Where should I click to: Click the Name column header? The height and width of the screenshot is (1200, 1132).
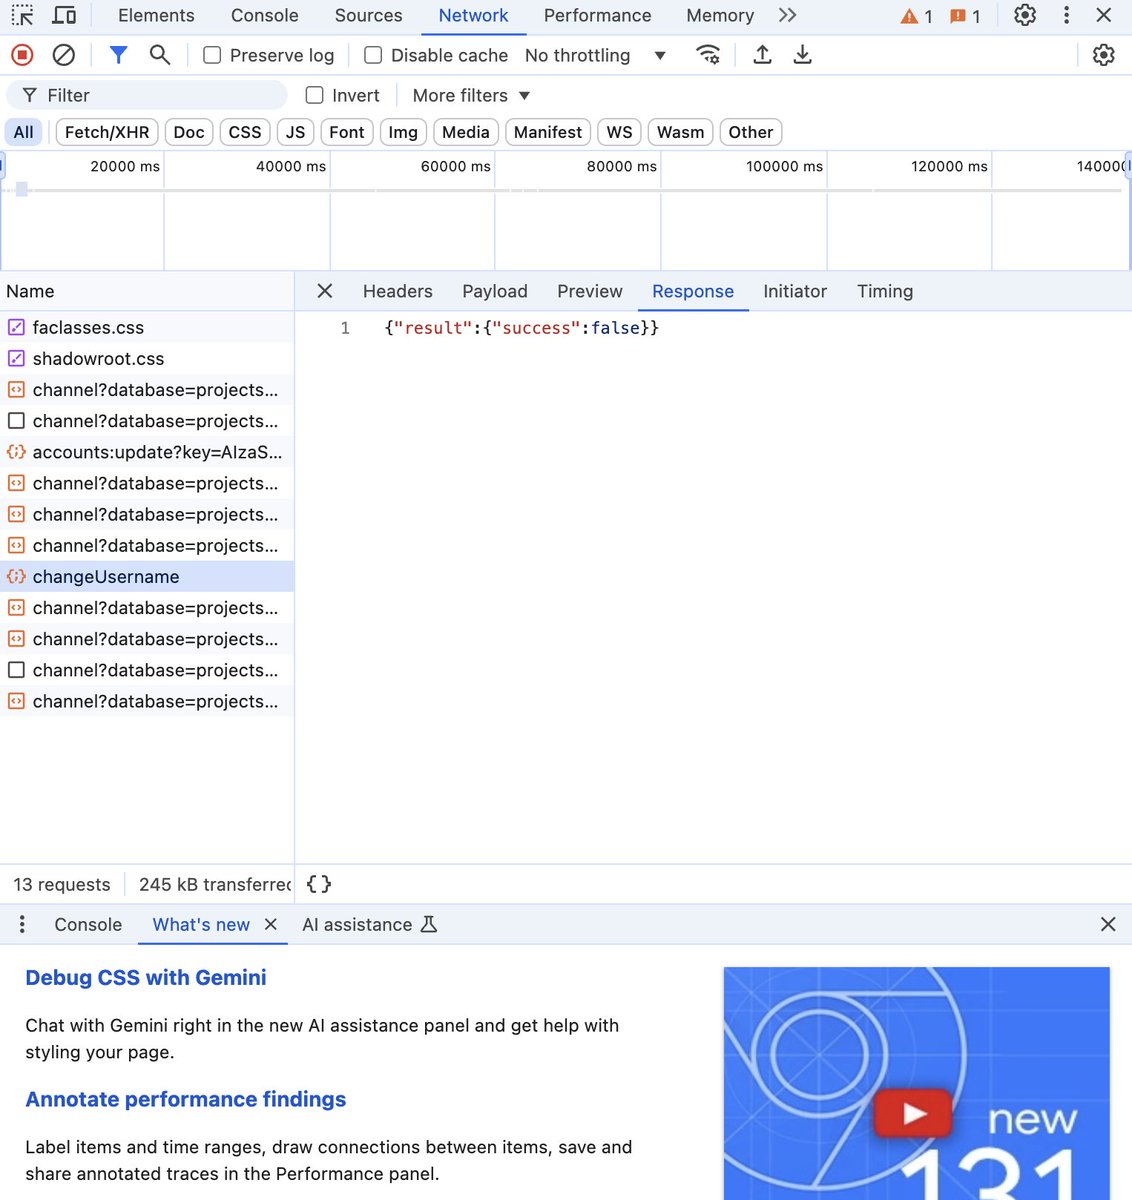tap(147, 291)
